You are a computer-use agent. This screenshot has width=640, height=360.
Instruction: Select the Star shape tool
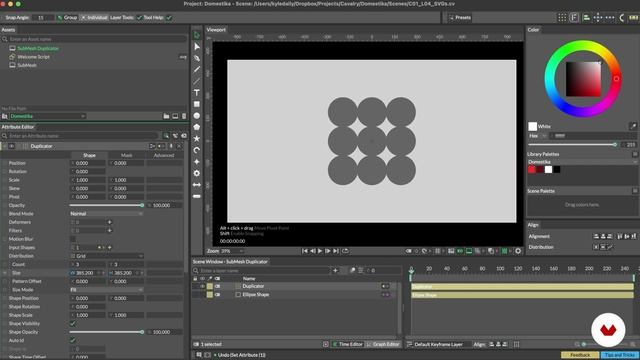click(x=197, y=139)
